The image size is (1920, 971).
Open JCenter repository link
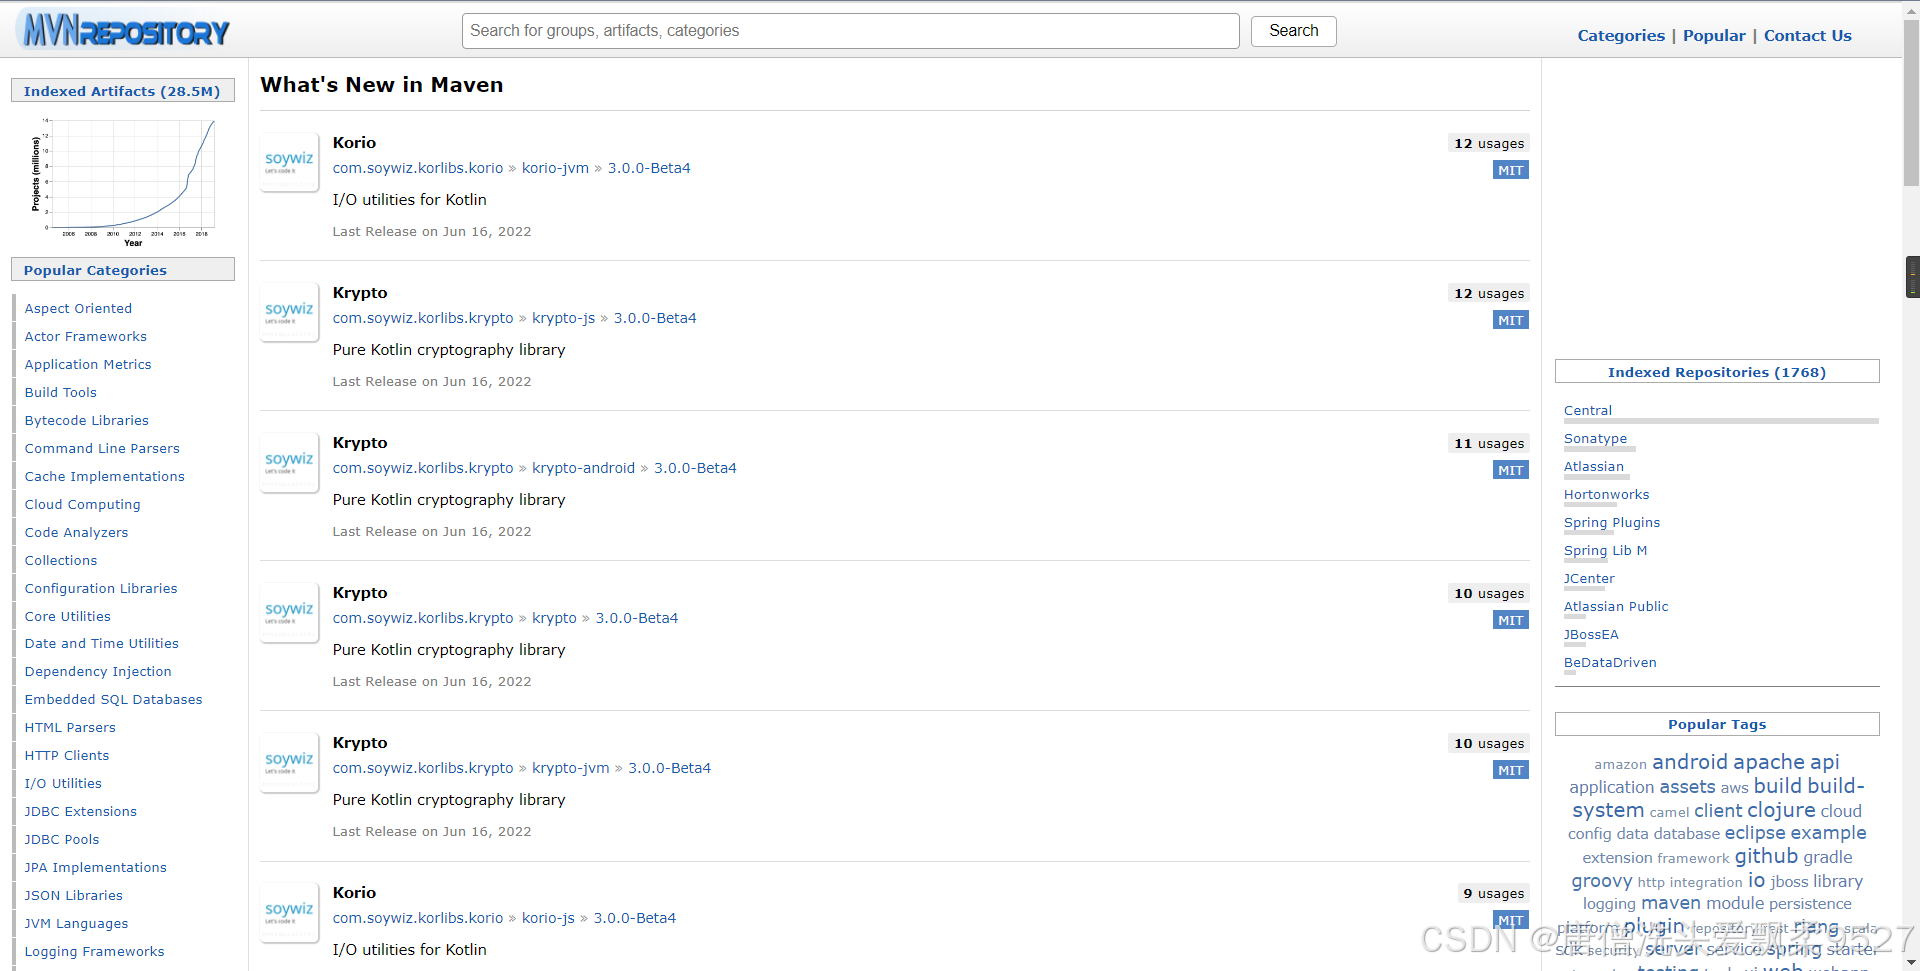[1589, 579]
